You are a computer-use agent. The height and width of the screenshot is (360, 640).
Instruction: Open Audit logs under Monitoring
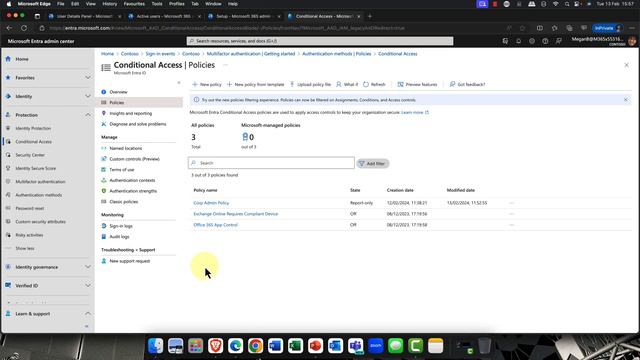[x=119, y=236]
